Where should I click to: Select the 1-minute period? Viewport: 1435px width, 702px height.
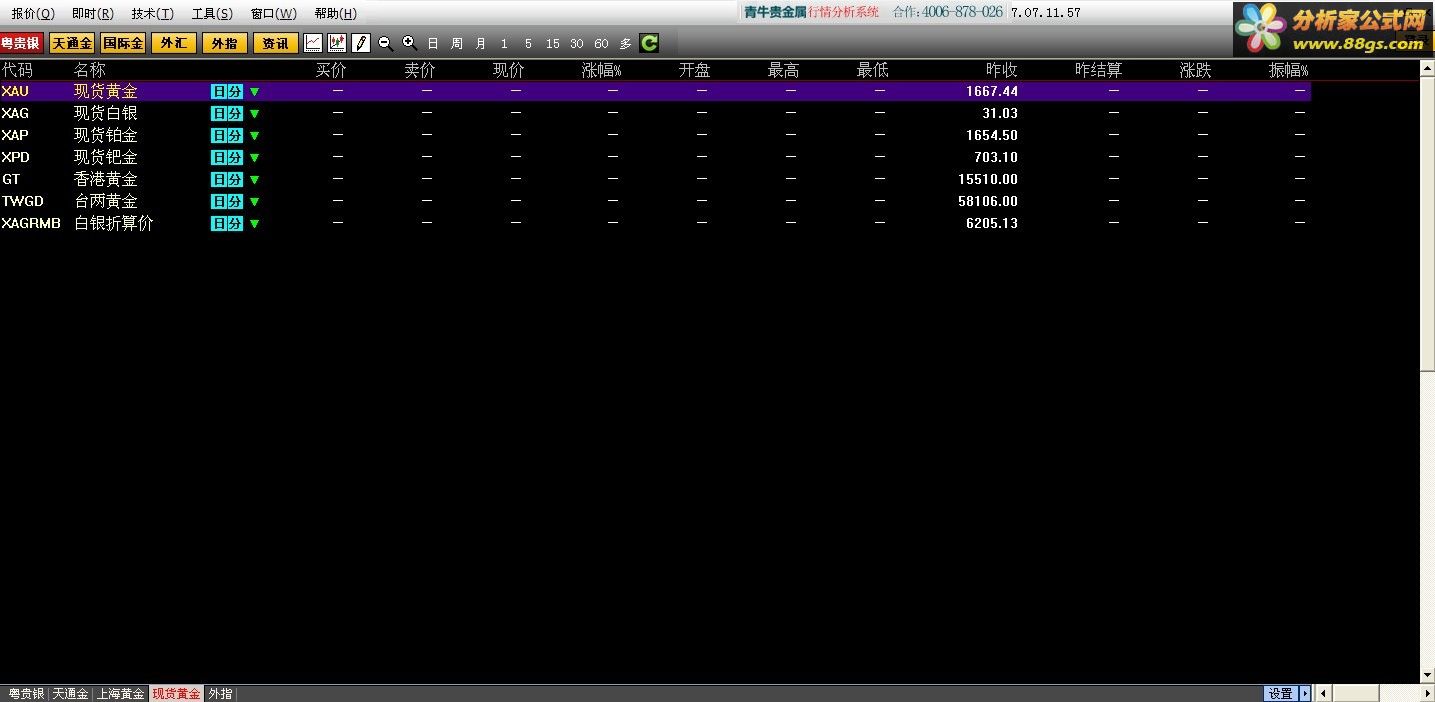(x=504, y=44)
